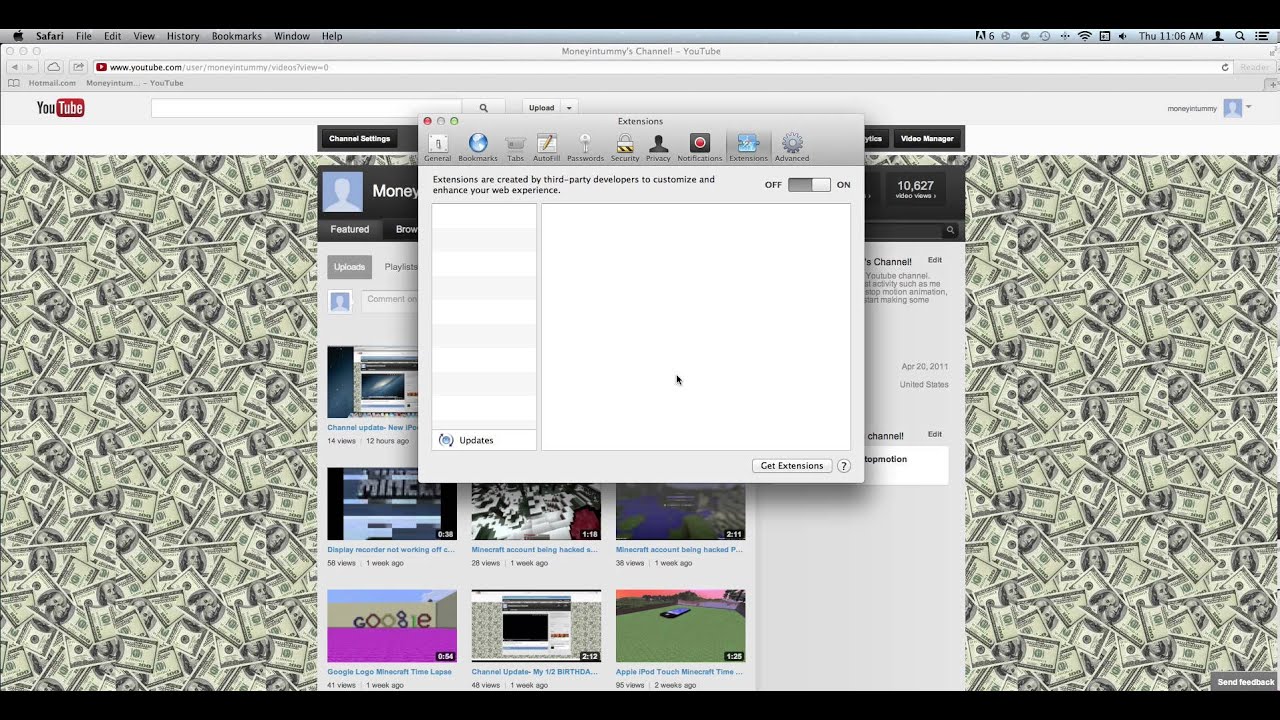Open the Security preferences pane

(625, 148)
